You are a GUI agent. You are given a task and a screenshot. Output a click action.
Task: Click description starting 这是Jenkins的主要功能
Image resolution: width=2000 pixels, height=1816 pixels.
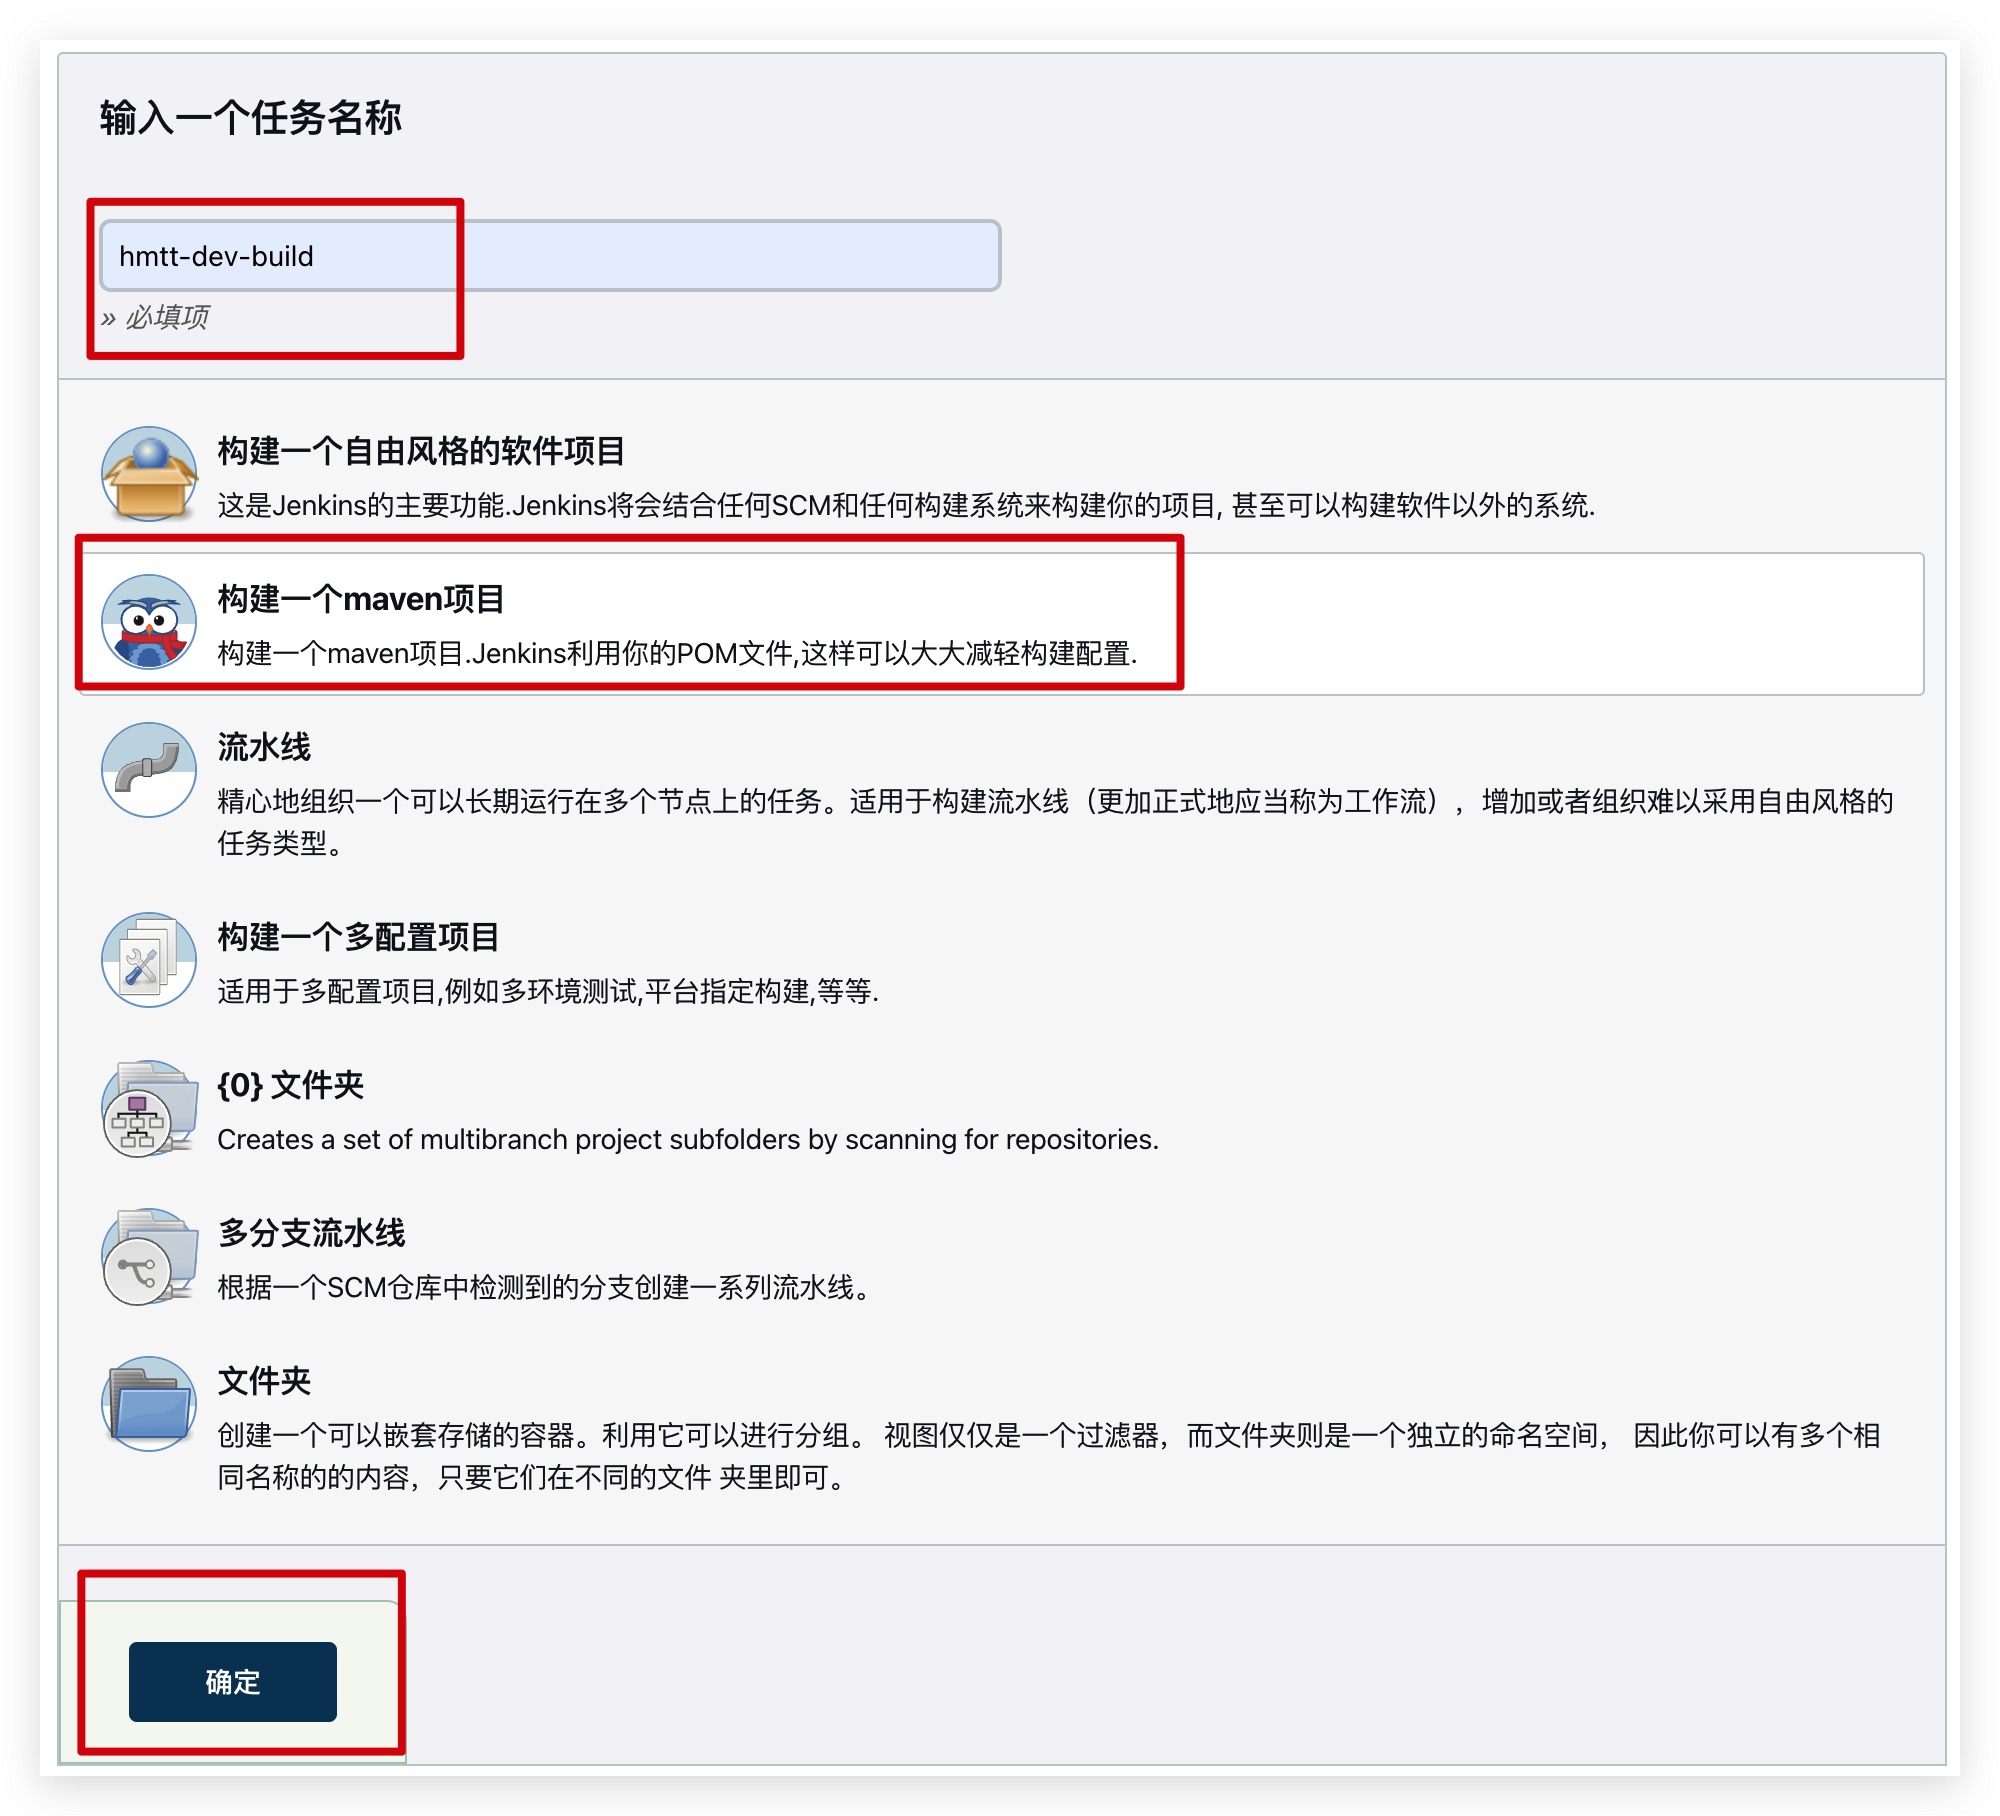(906, 506)
